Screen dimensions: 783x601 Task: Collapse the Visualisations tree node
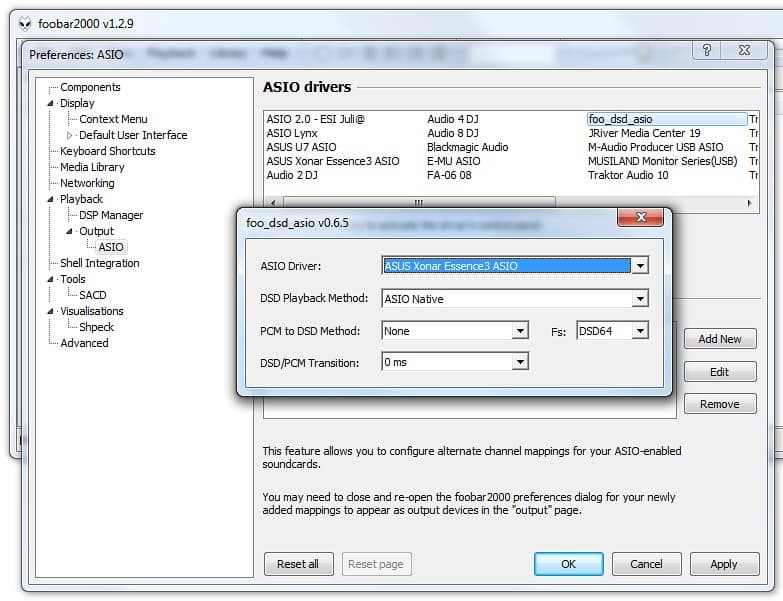(50, 311)
